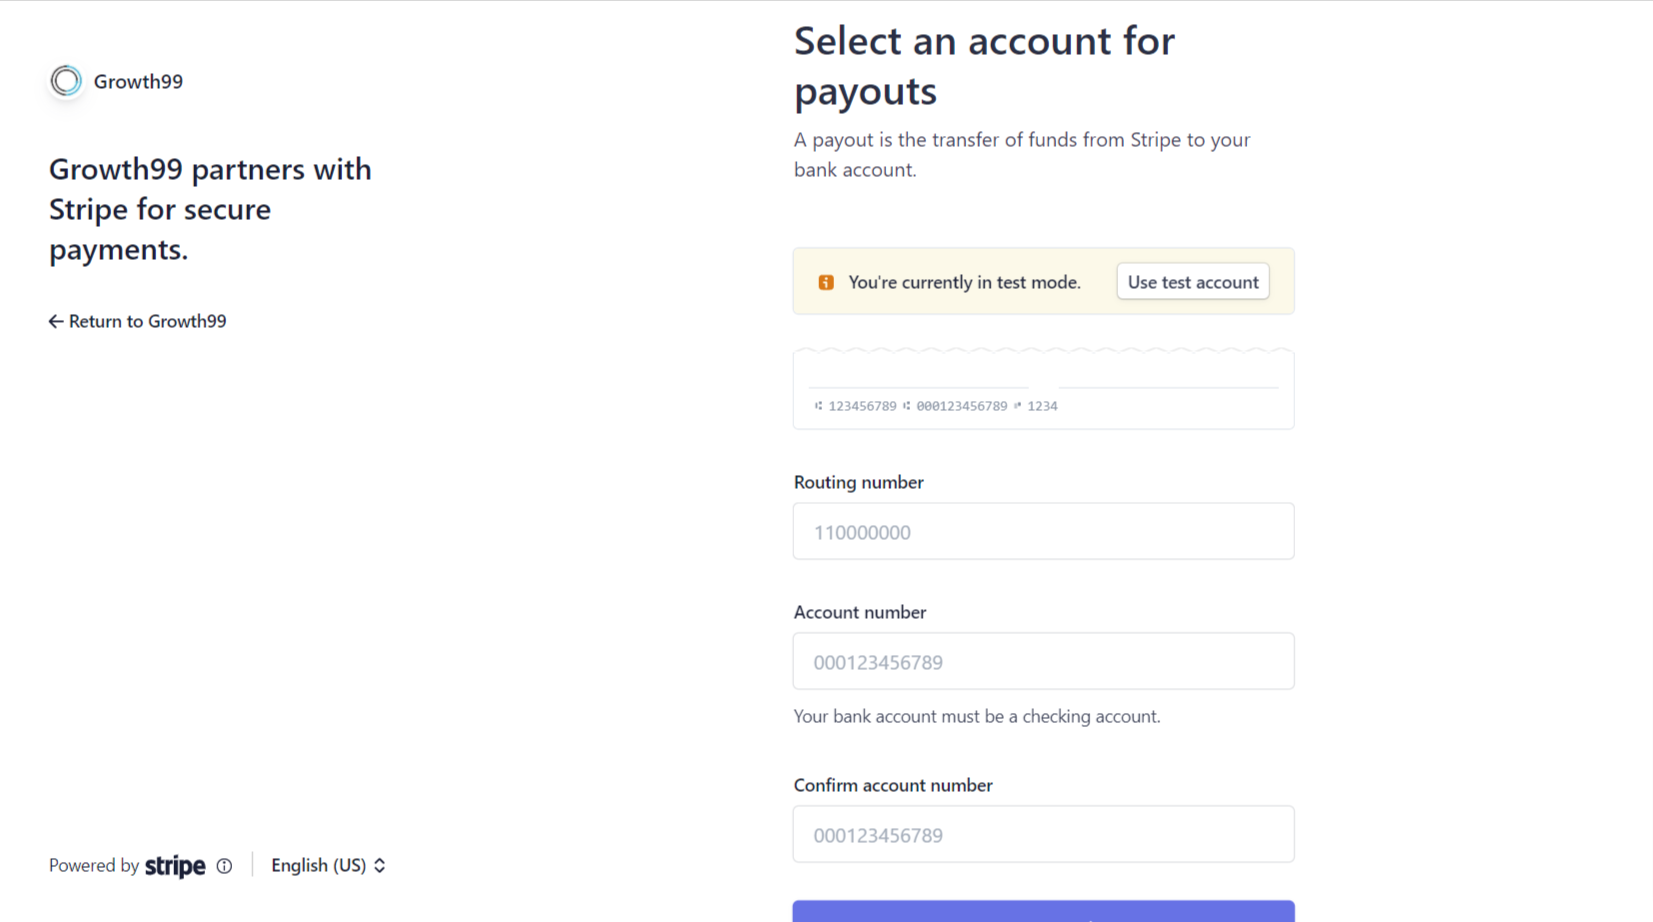Follow the Return to Growth99 link

click(x=147, y=321)
